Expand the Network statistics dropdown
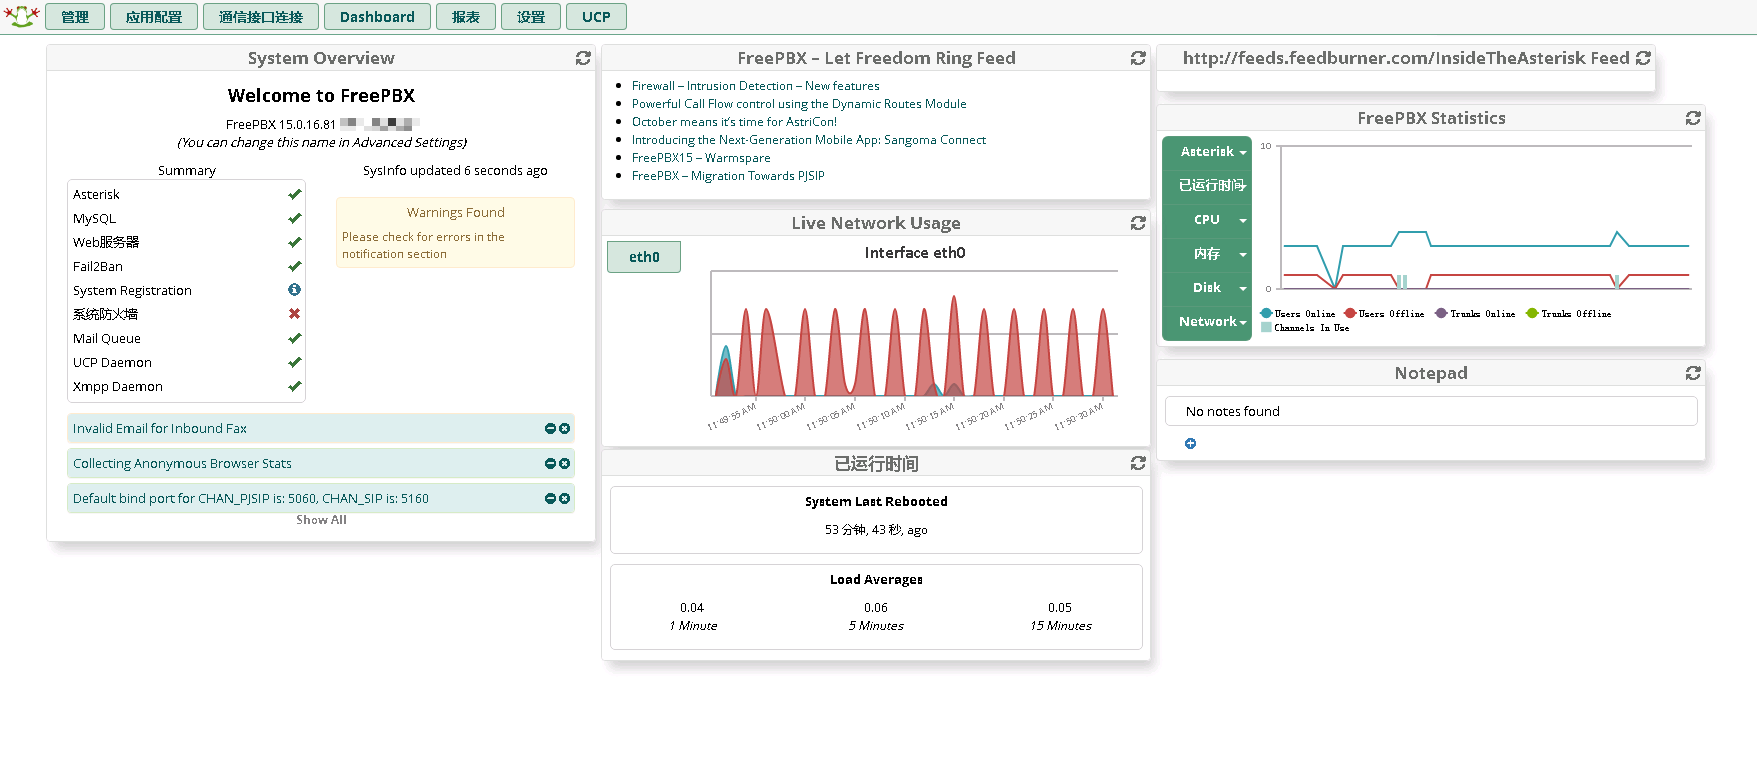The image size is (1757, 770). click(1207, 322)
